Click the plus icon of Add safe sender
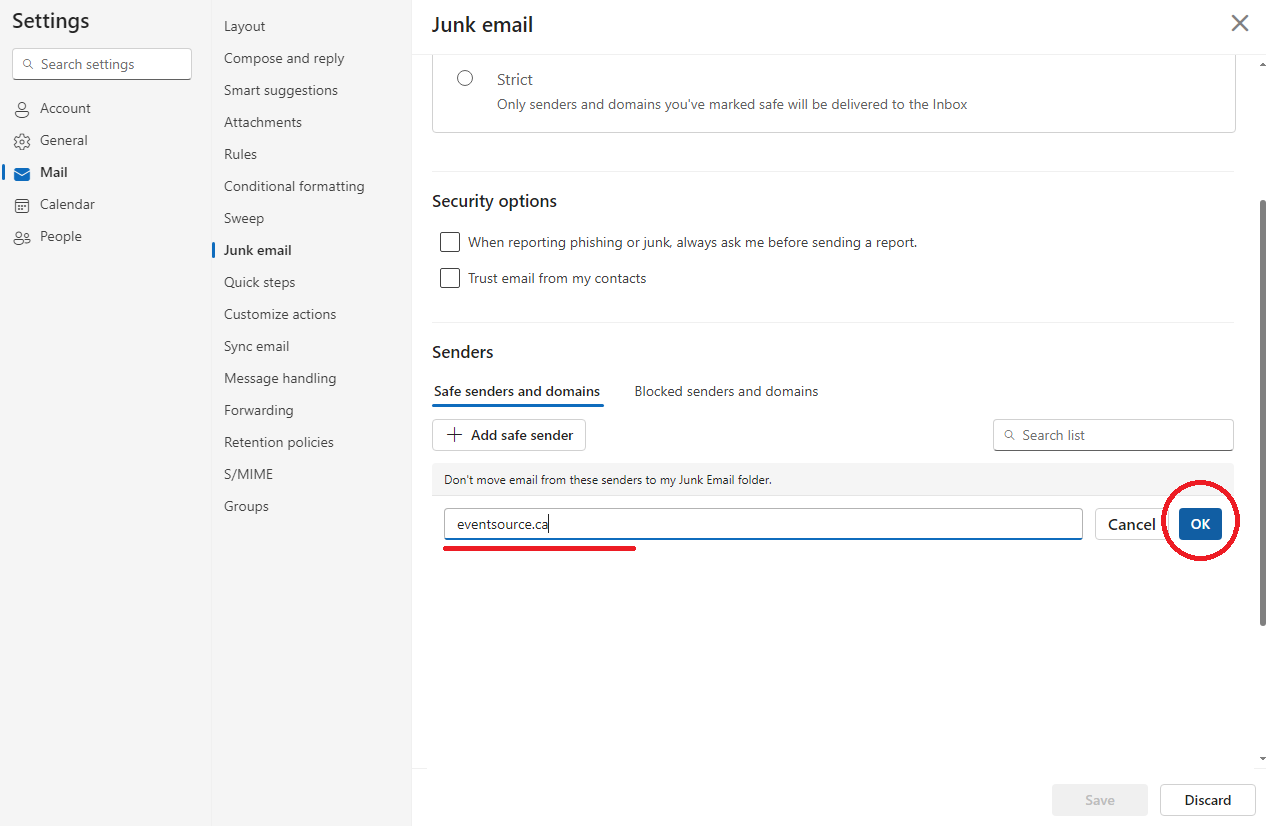 tap(455, 435)
